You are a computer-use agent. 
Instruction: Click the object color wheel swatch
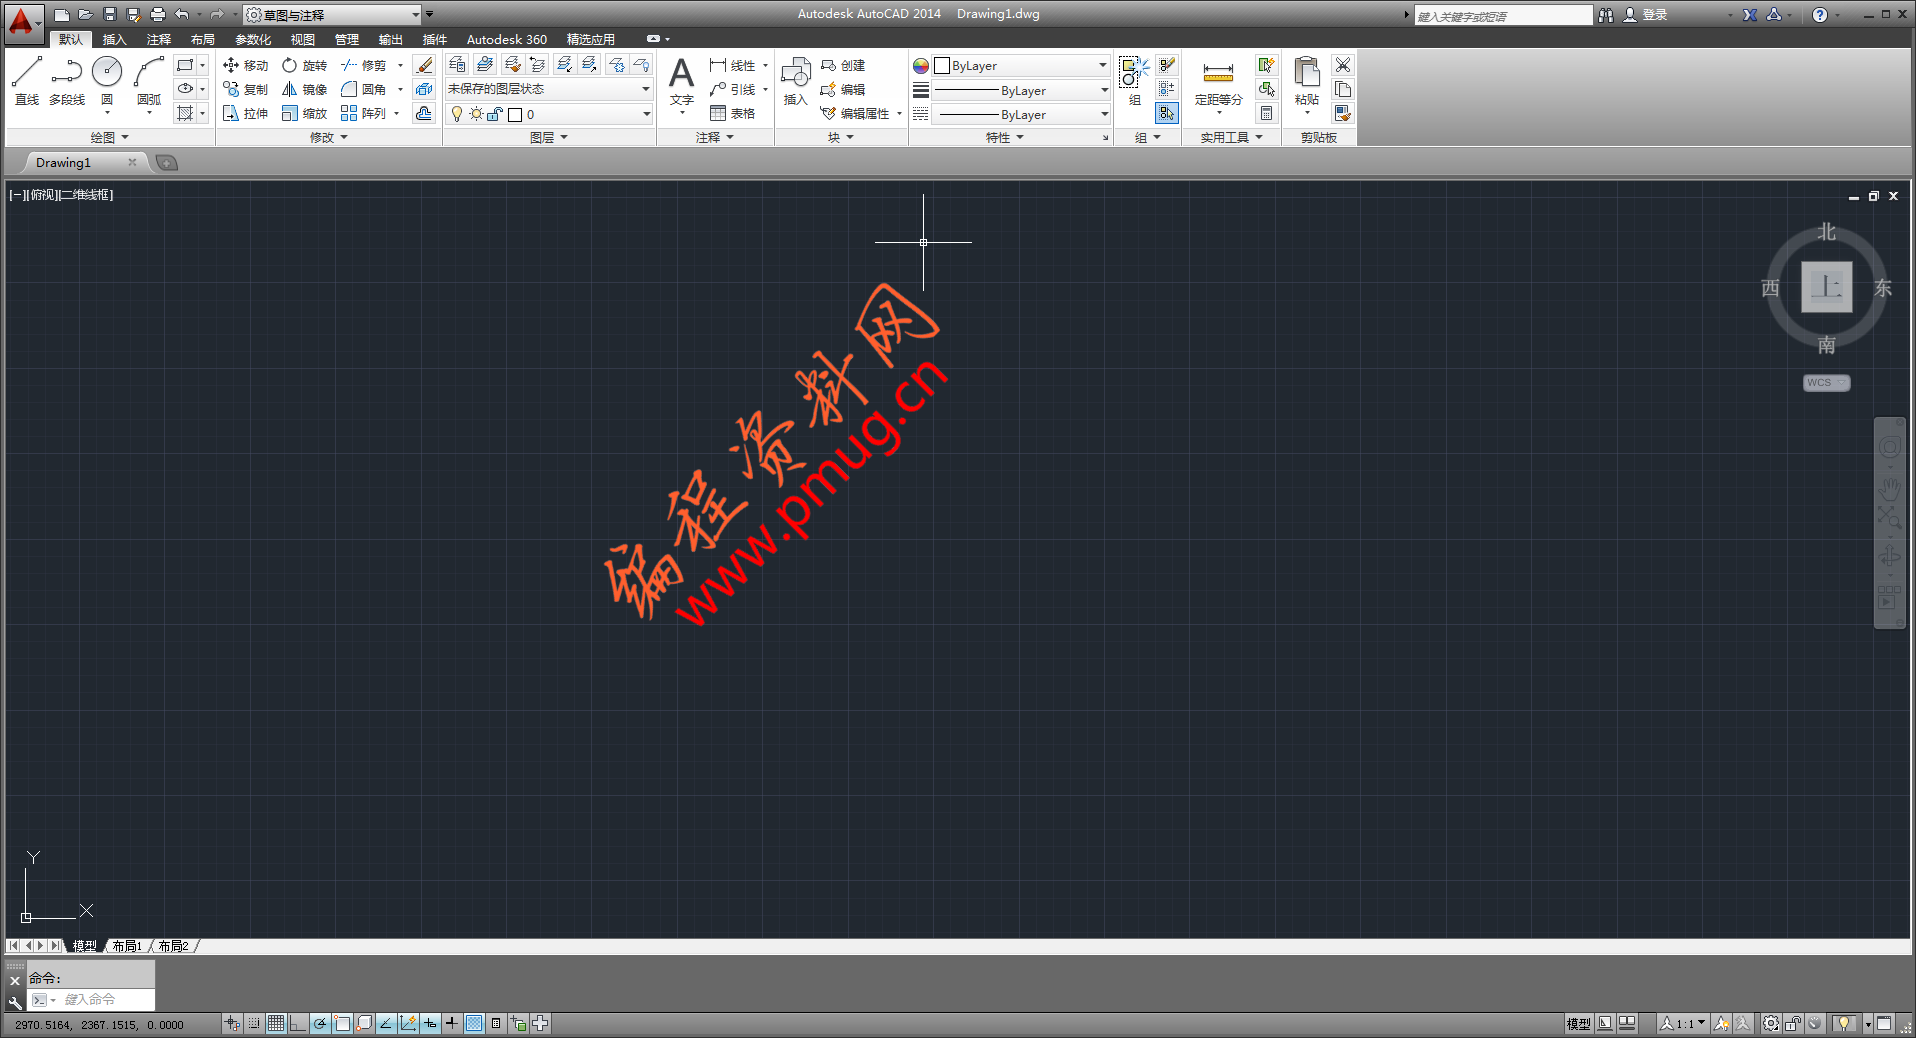(921, 65)
